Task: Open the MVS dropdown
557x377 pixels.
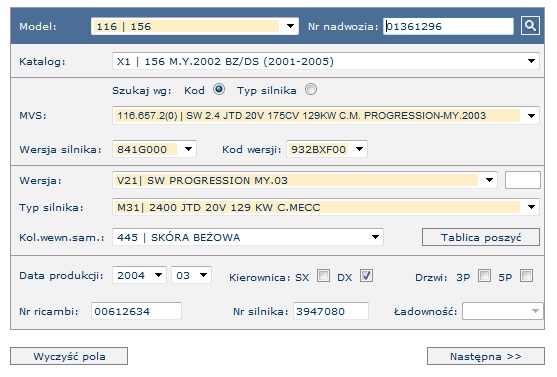Action: [326, 115]
